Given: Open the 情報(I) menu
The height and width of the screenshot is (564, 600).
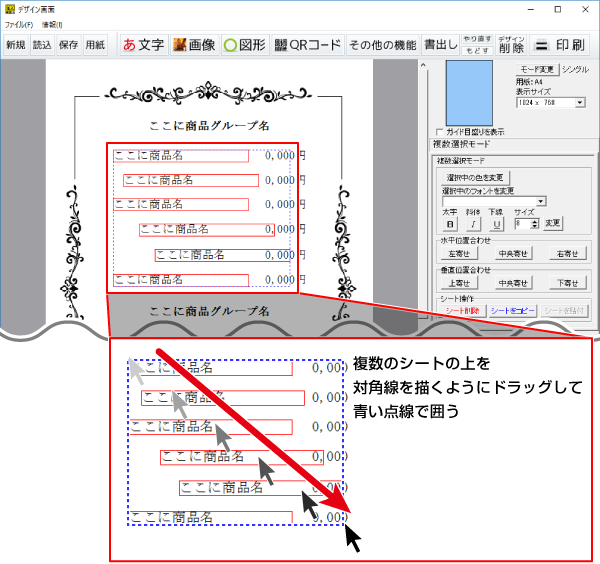Looking at the screenshot, I should pyautogui.click(x=52, y=23).
